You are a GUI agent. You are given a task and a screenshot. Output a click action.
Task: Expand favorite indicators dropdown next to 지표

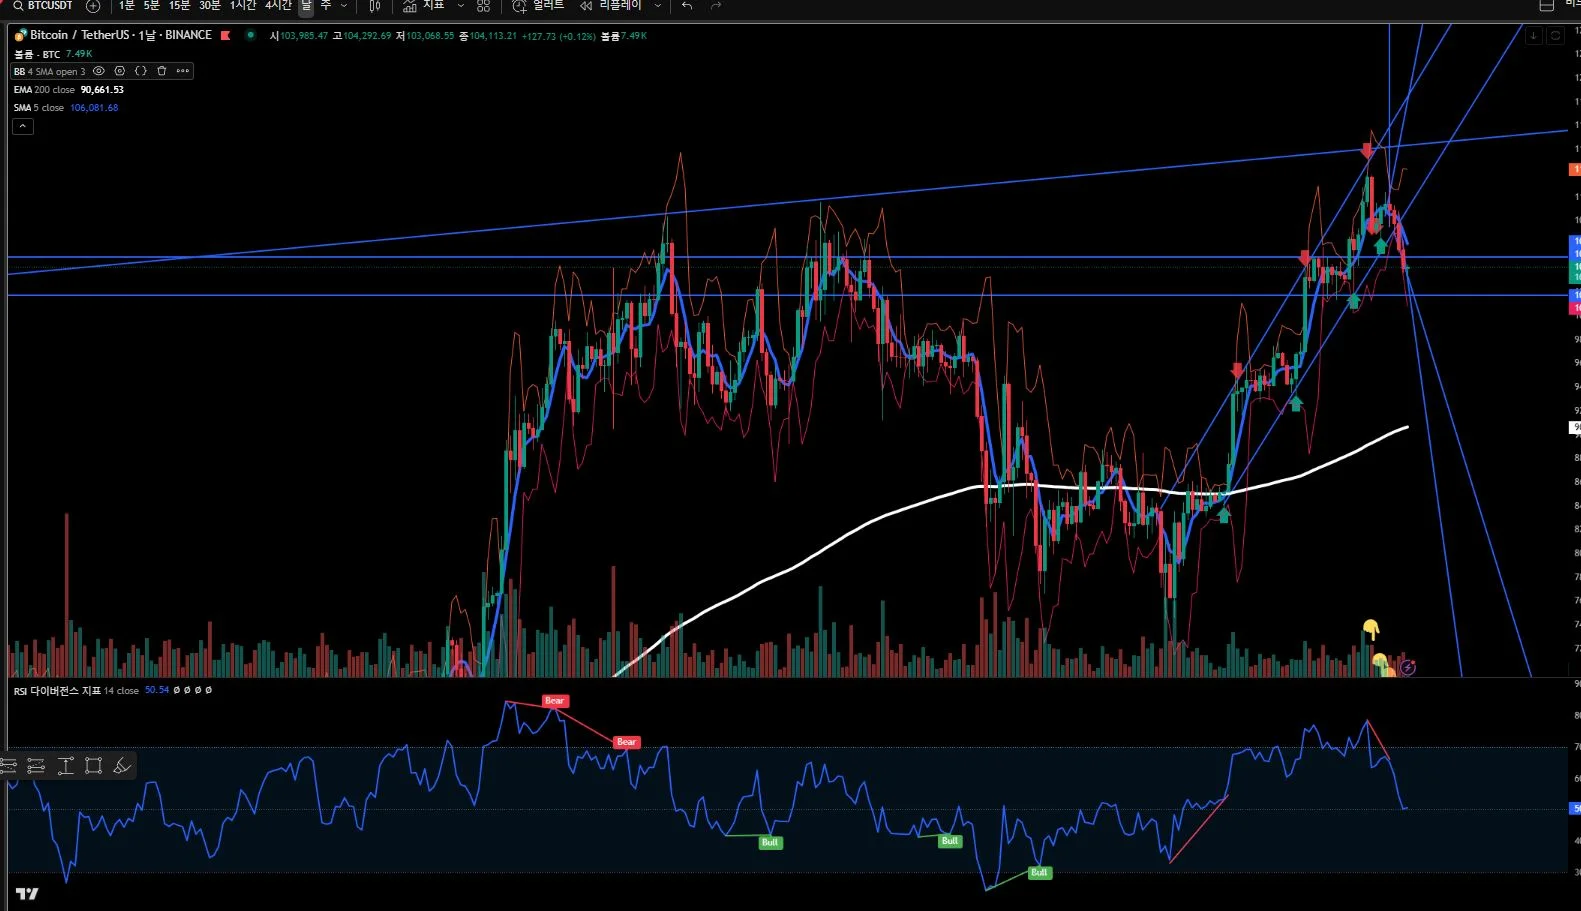coord(461,6)
